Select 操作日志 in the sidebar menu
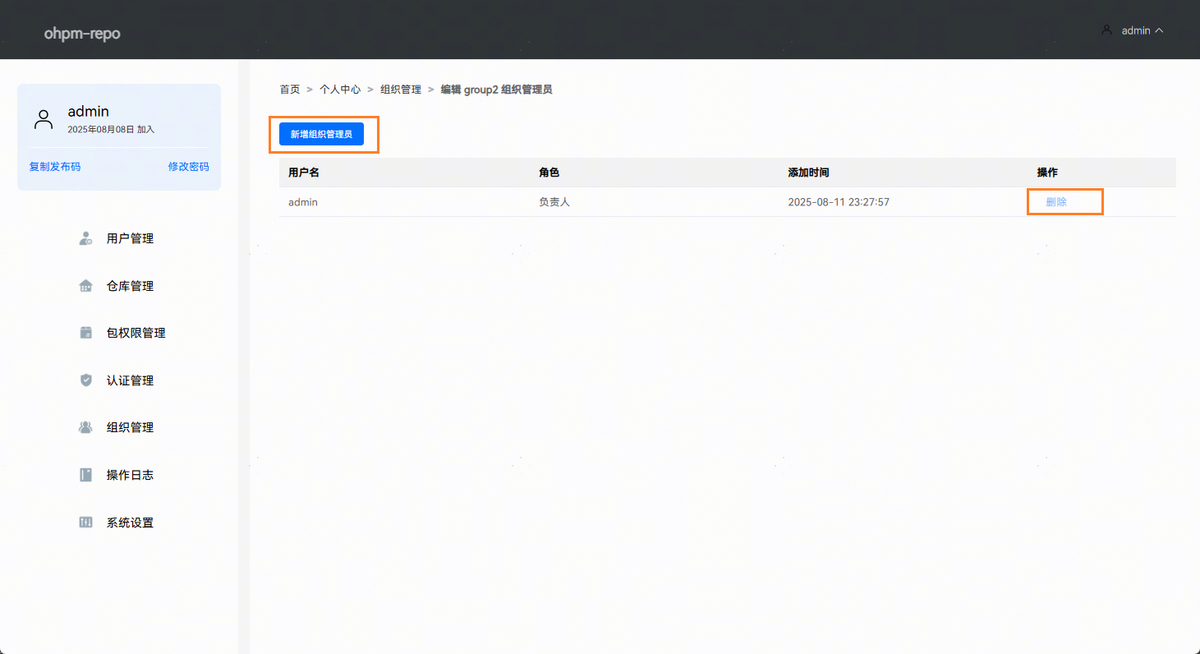 coord(130,475)
